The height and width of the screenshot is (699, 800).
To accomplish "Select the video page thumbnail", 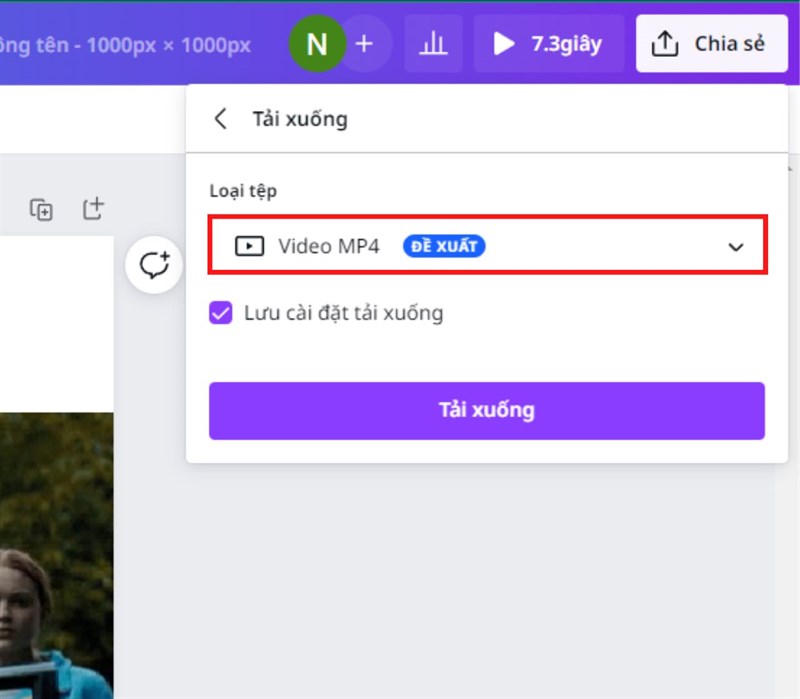I will coord(55,560).
